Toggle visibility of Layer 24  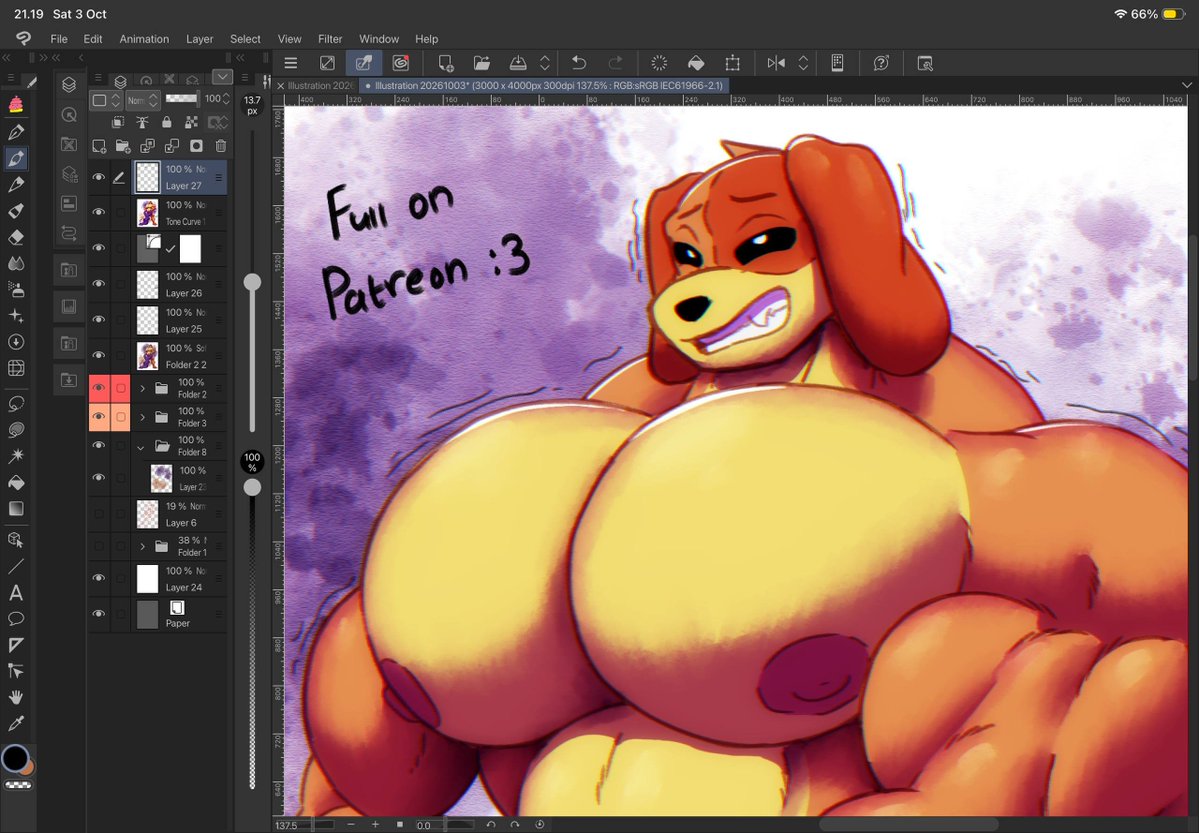tap(99, 578)
